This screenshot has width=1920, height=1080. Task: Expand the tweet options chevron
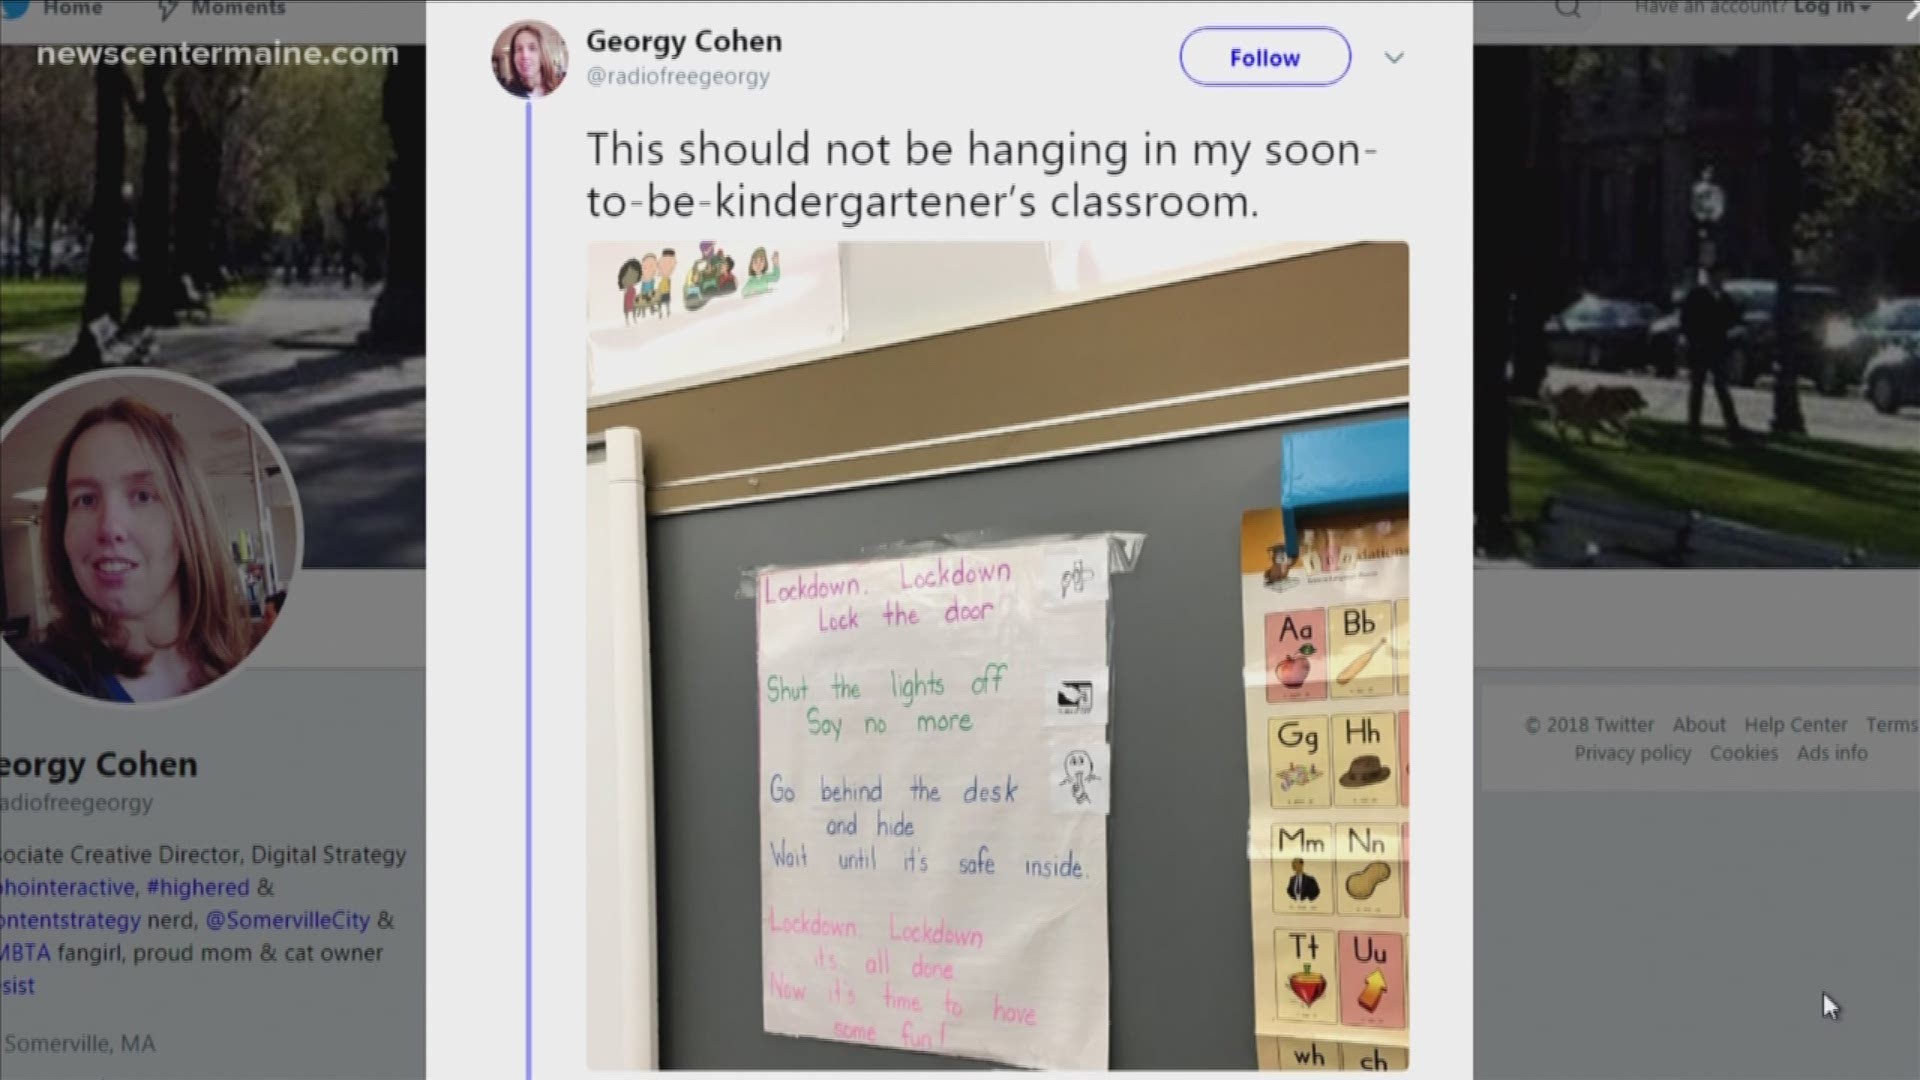pos(1394,58)
